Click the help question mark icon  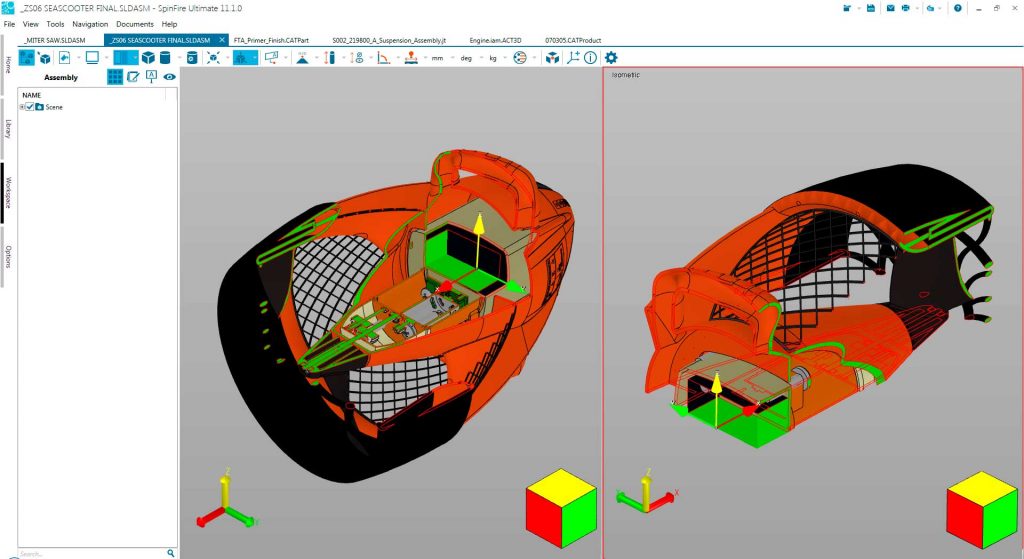(957, 8)
